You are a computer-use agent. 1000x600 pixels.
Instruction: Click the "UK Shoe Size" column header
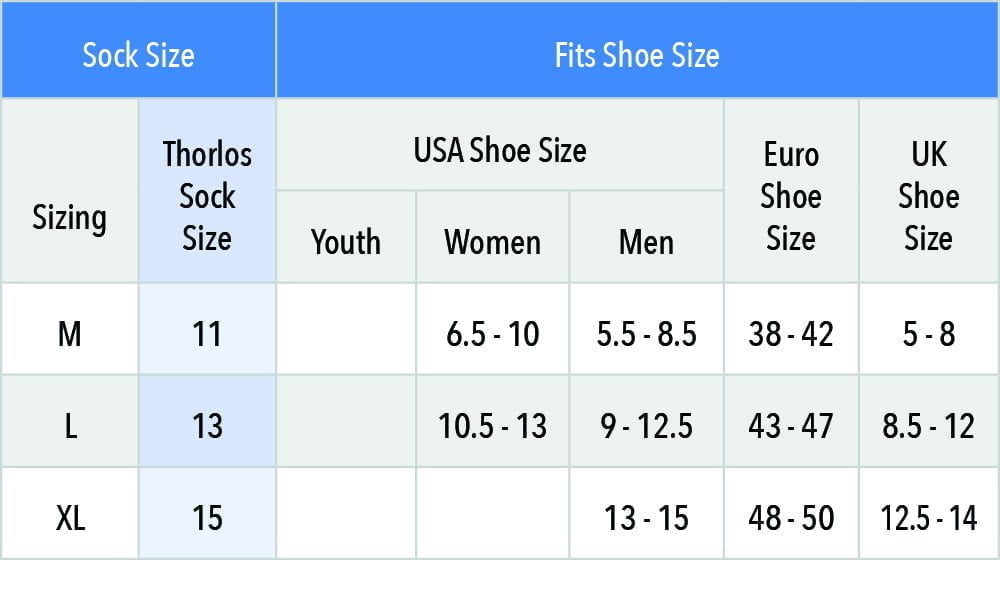928,196
